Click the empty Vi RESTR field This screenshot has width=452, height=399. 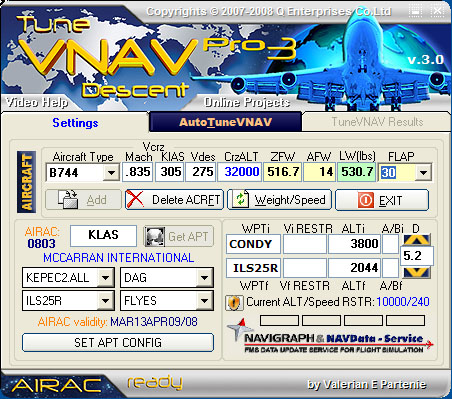tap(305, 244)
